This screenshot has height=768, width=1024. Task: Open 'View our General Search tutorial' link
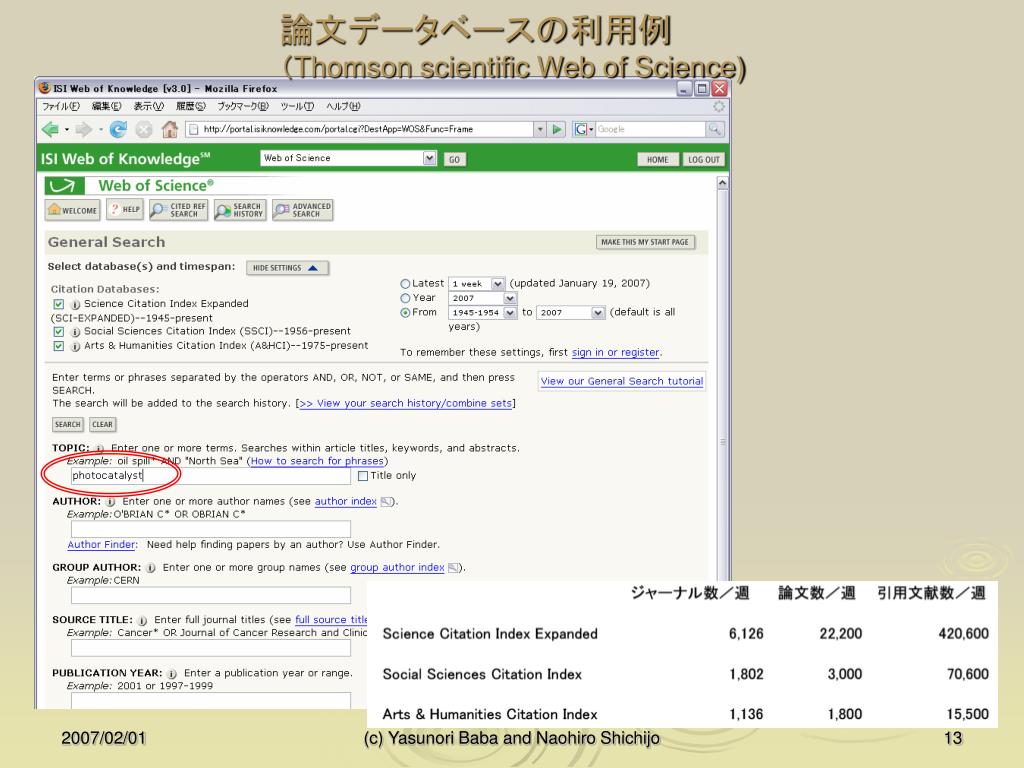pyautogui.click(x=622, y=381)
